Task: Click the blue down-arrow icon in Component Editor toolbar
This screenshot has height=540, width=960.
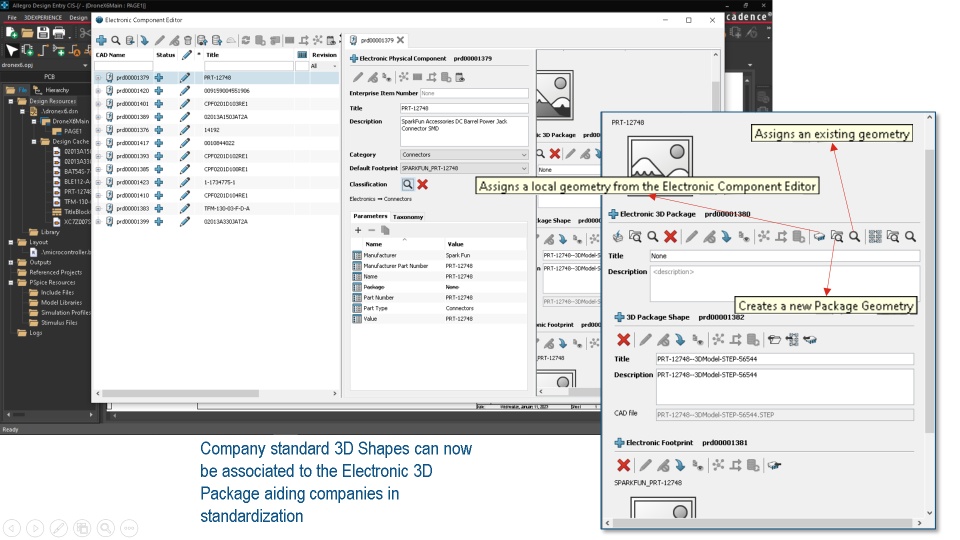Action: (x=144, y=40)
